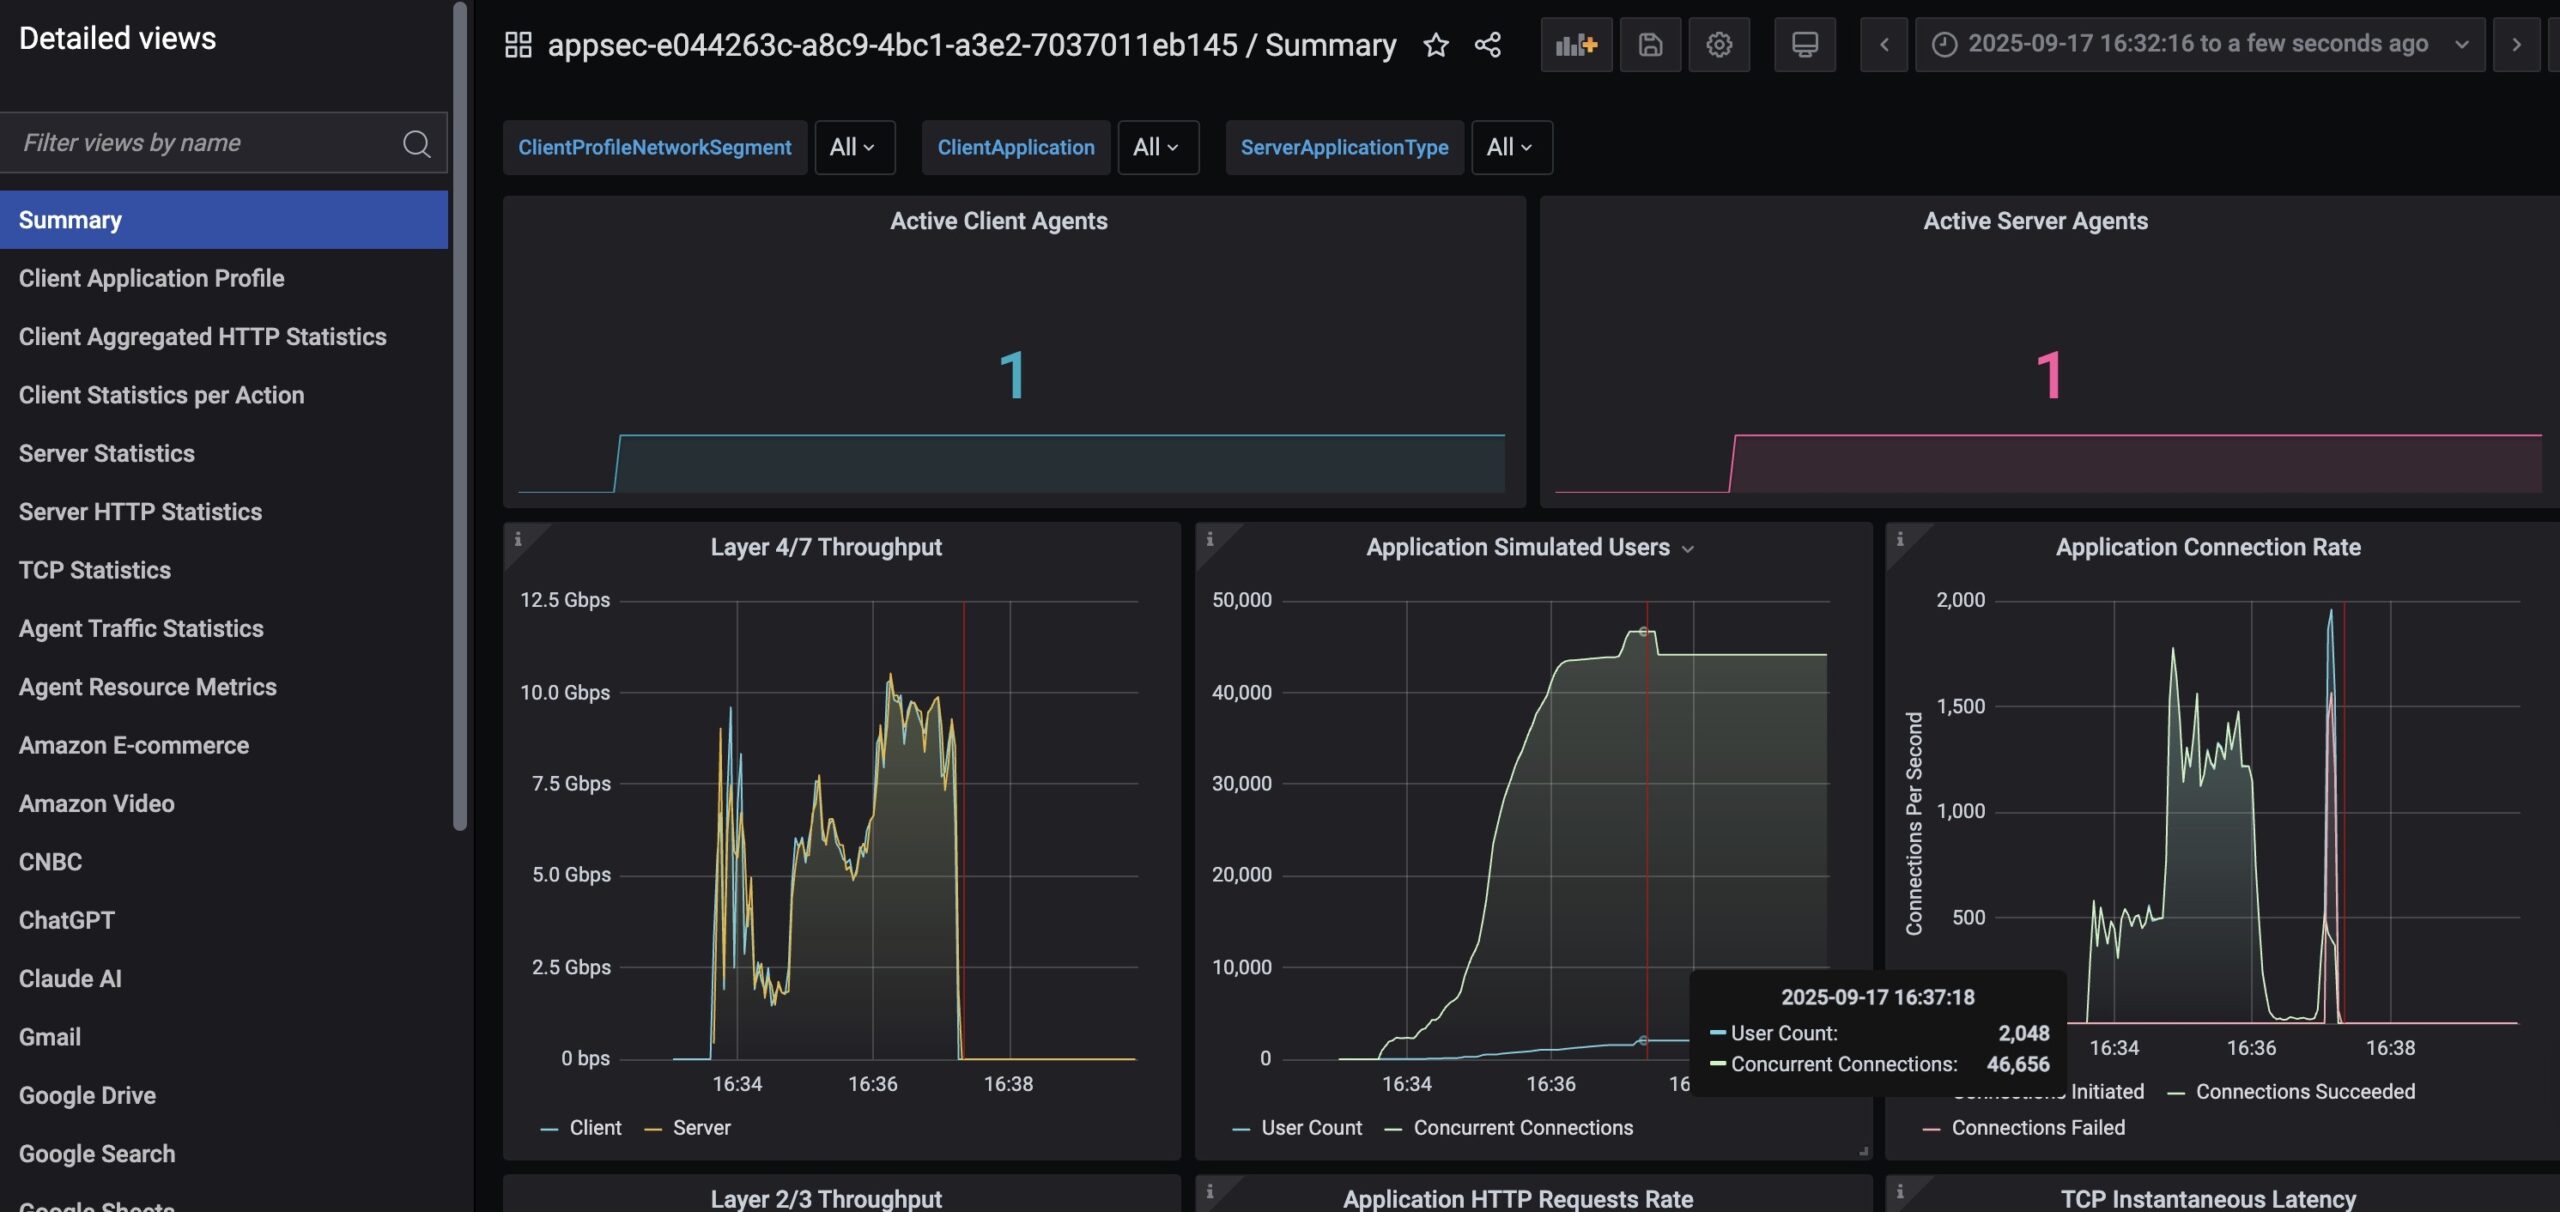Open ClientProfileNetworkSegment All dropdown
This screenshot has height=1212, width=2560.
point(853,148)
